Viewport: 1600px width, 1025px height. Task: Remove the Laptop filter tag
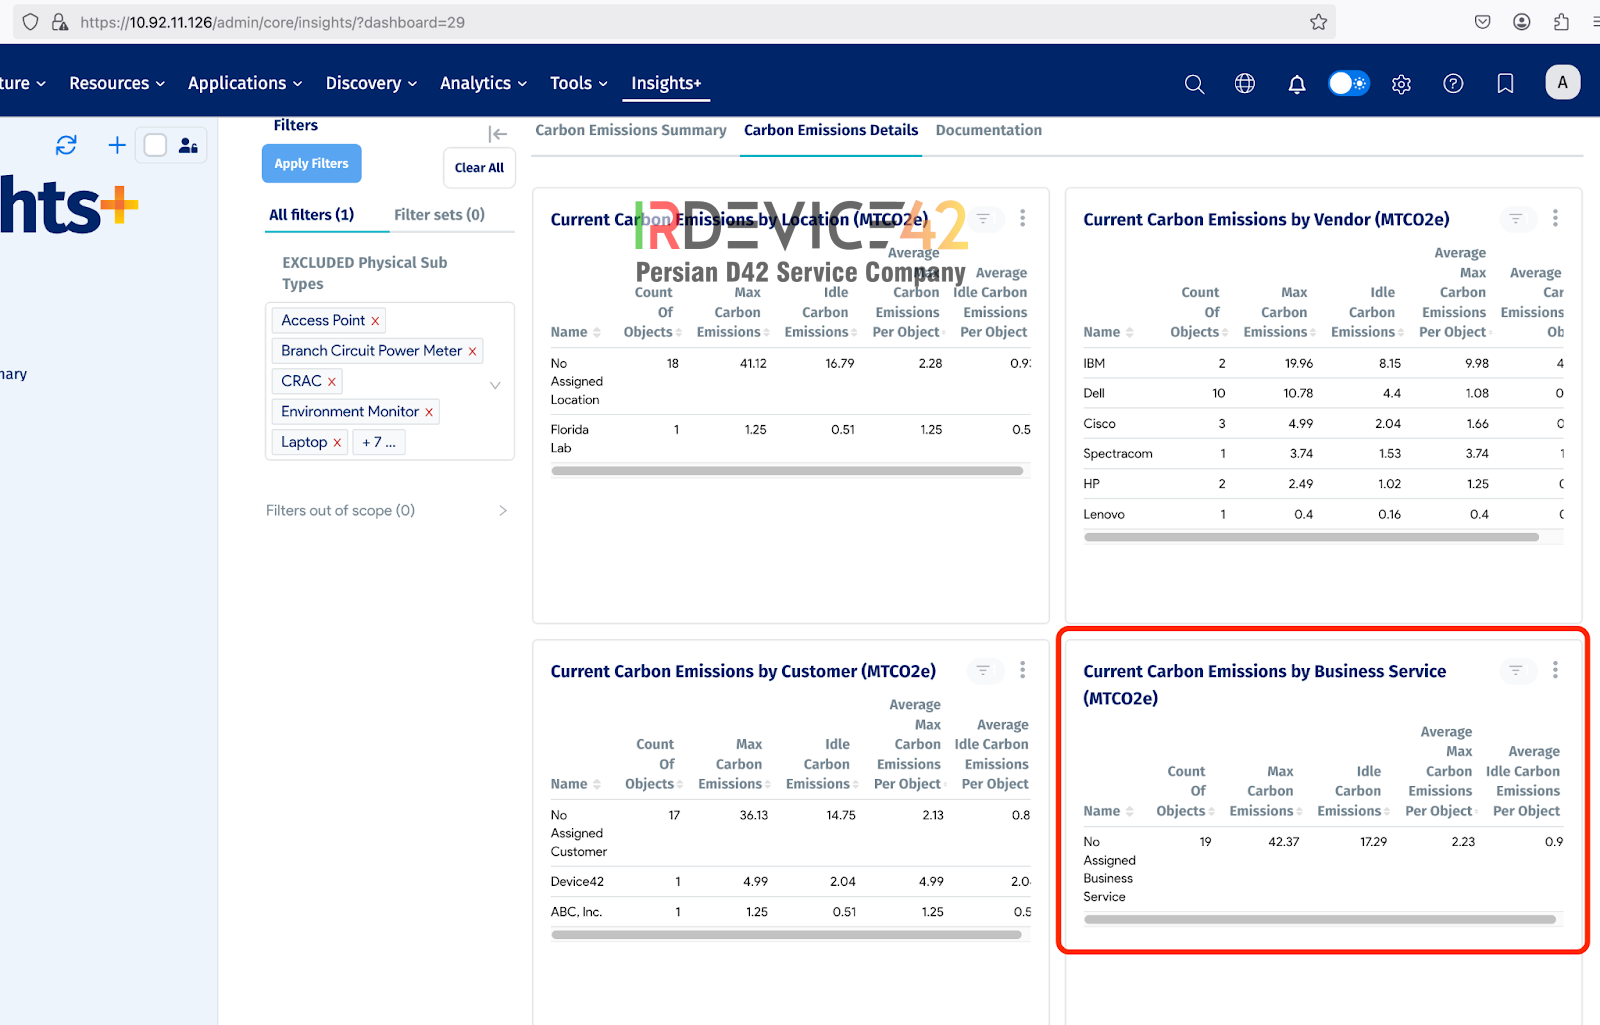(337, 443)
